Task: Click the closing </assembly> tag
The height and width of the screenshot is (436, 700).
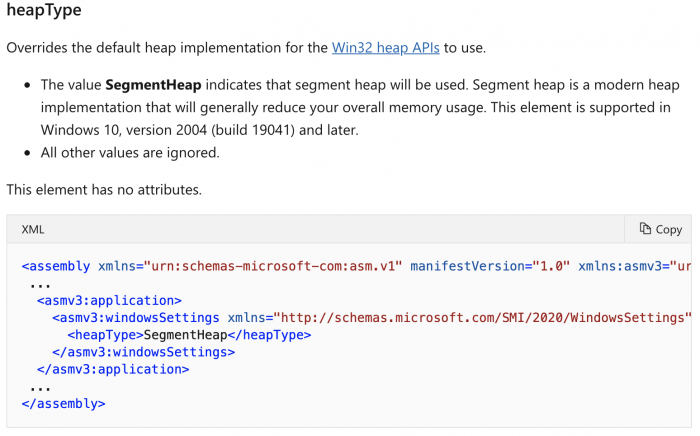Action: coord(63,404)
